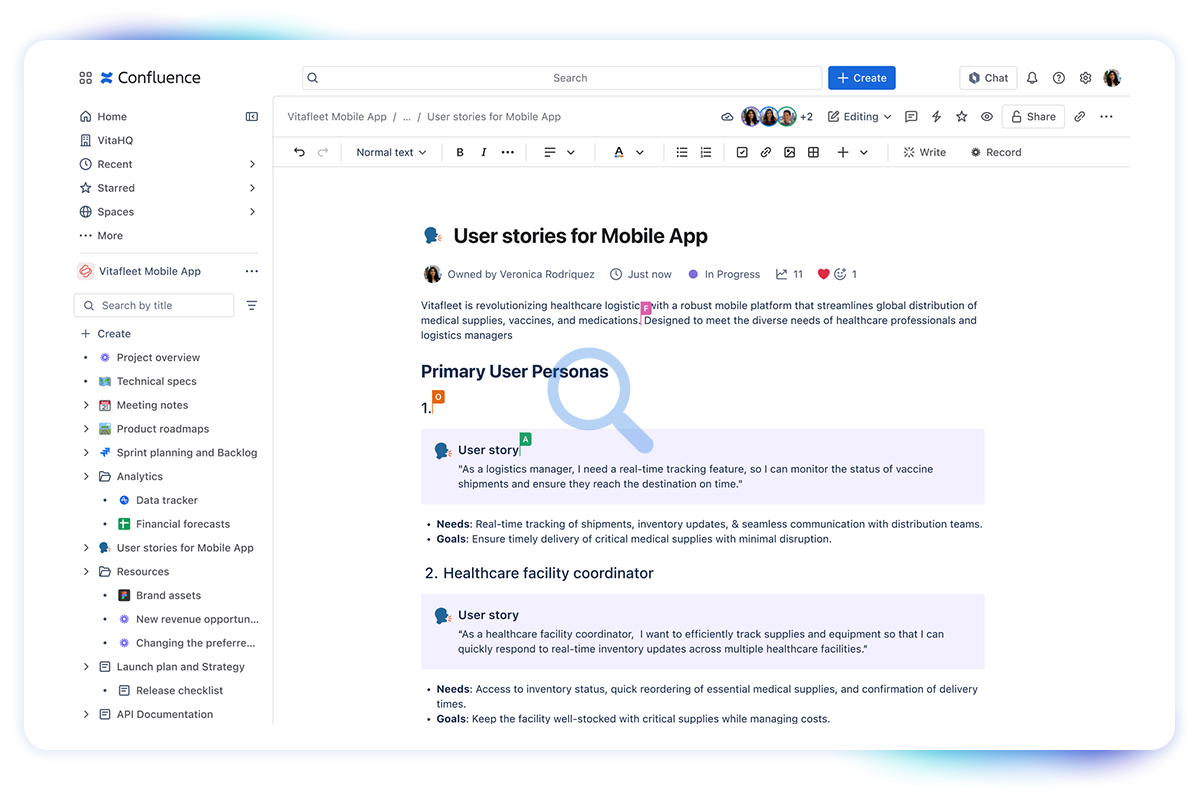Viewport: 1200px width, 800px height.
Task: Open the settings gear icon
Action: 1085,78
